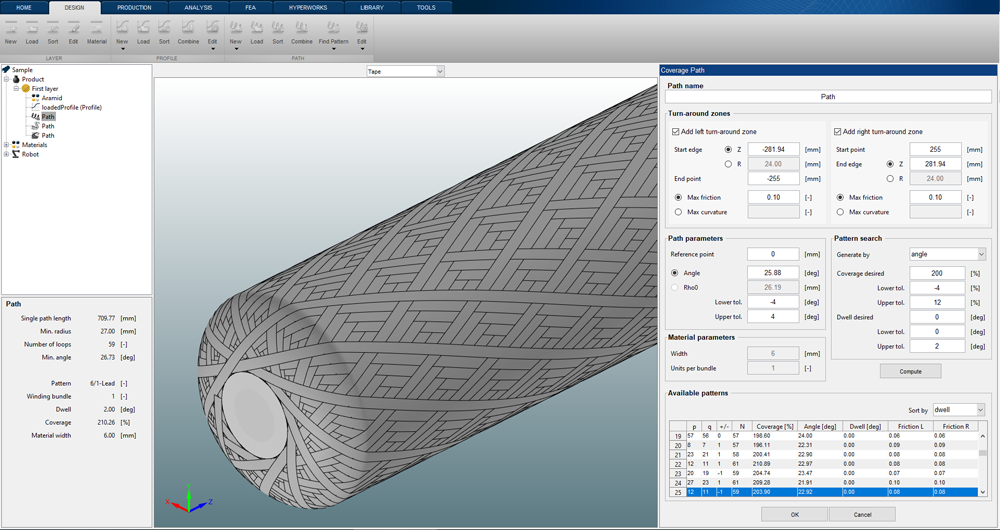This screenshot has width=1000, height=530.
Task: Click the Material icon in Layer group
Action: (x=96, y=29)
